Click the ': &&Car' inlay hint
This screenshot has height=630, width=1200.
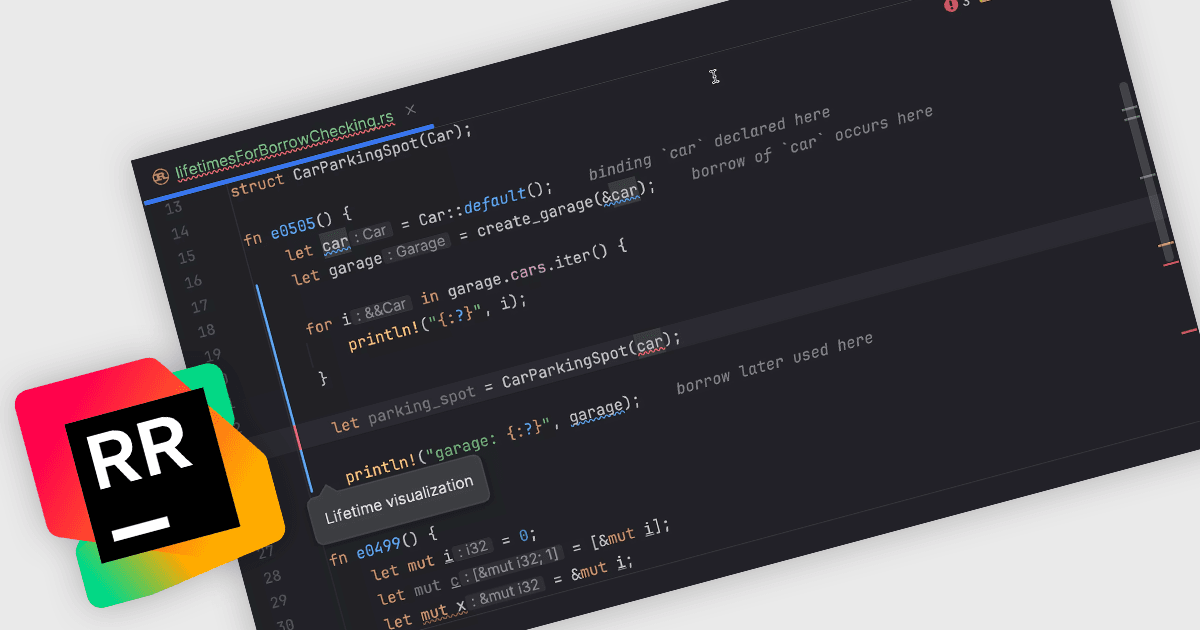[381, 309]
